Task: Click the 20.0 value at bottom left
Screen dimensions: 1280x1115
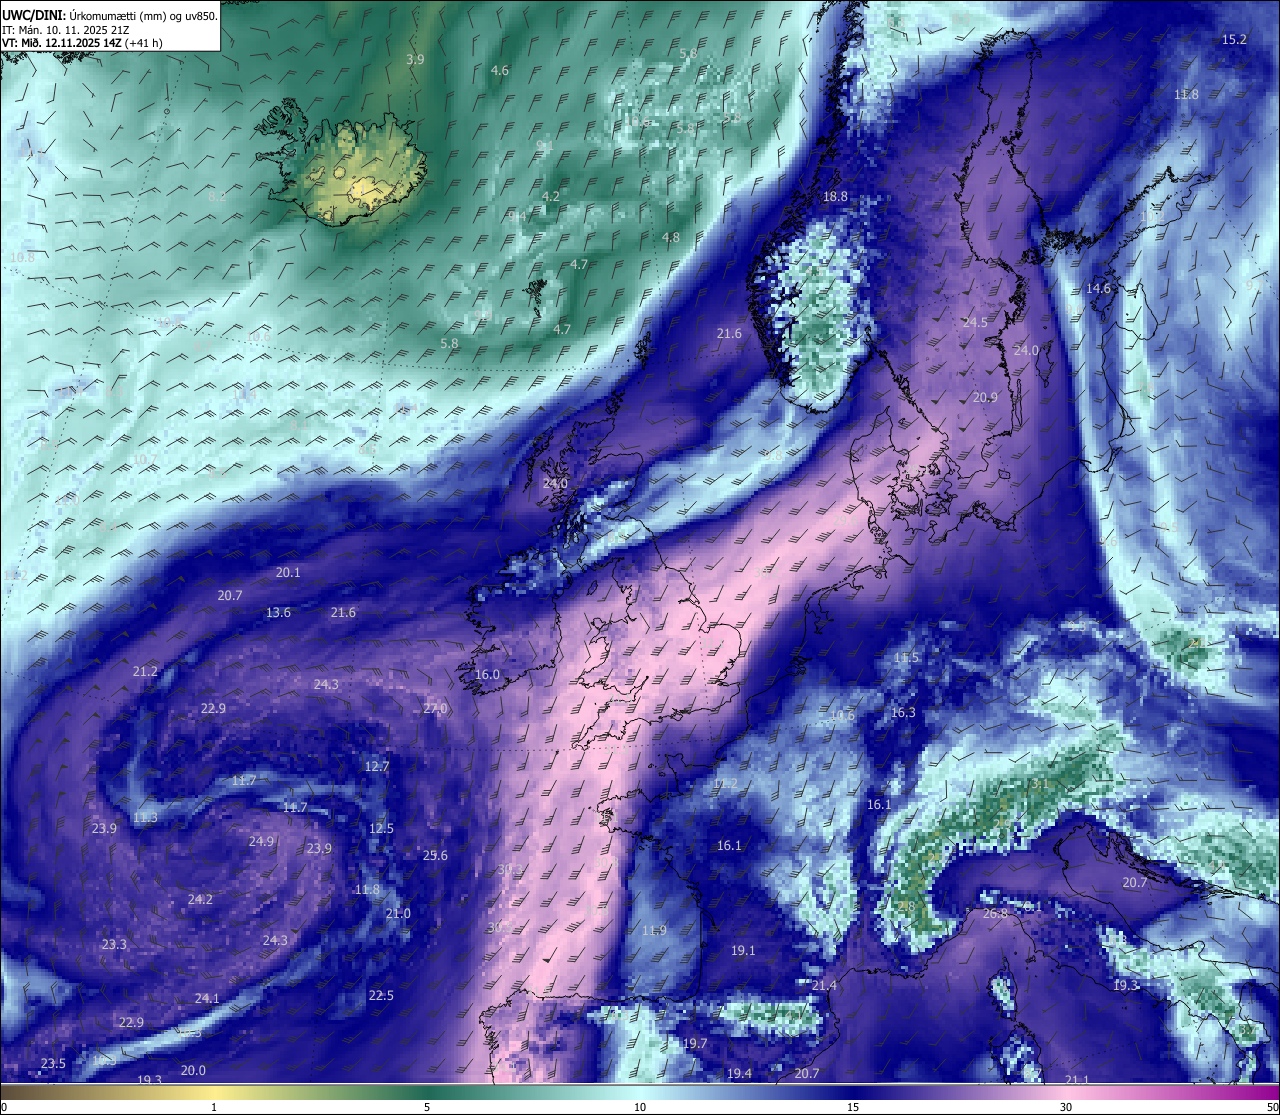Action: tap(193, 1071)
